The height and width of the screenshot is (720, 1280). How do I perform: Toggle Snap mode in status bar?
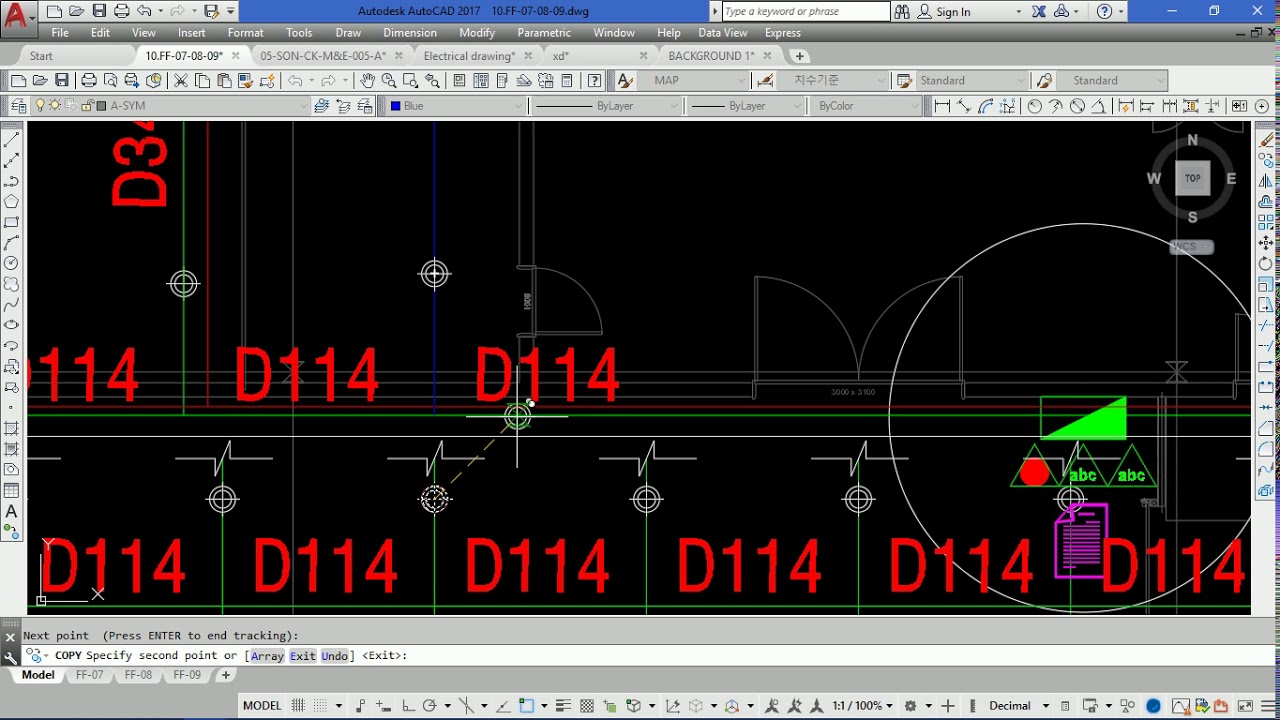(x=320, y=705)
